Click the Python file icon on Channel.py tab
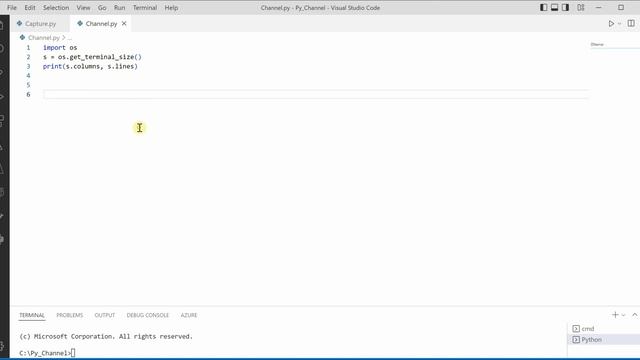This screenshot has height=360, width=640. [80, 24]
